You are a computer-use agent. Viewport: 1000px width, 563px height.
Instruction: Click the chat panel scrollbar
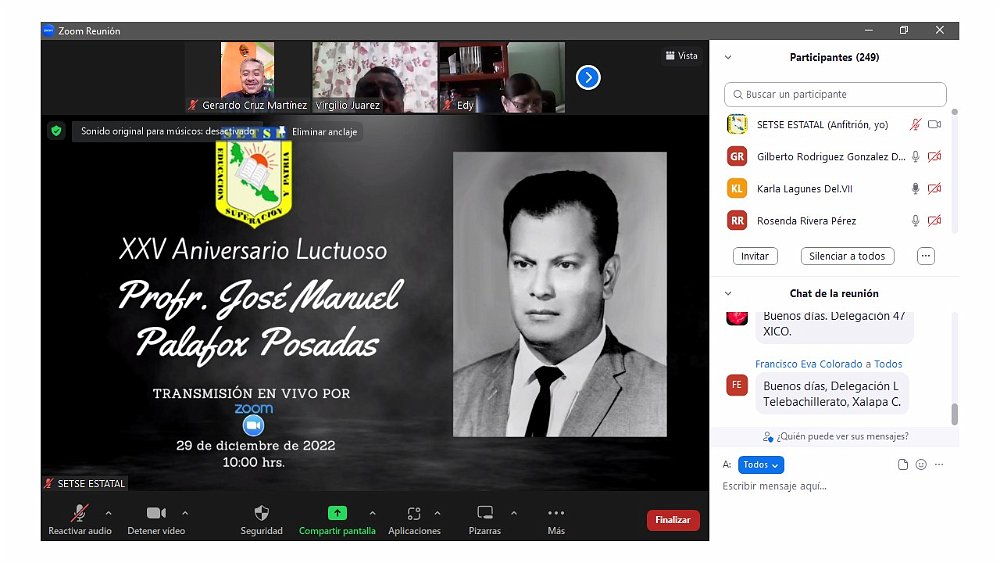(954, 412)
